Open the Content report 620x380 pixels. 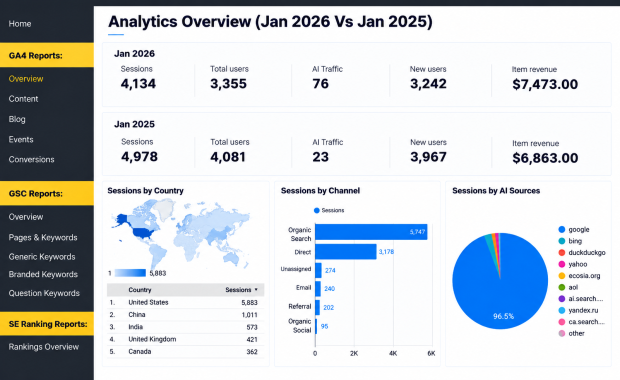click(23, 99)
